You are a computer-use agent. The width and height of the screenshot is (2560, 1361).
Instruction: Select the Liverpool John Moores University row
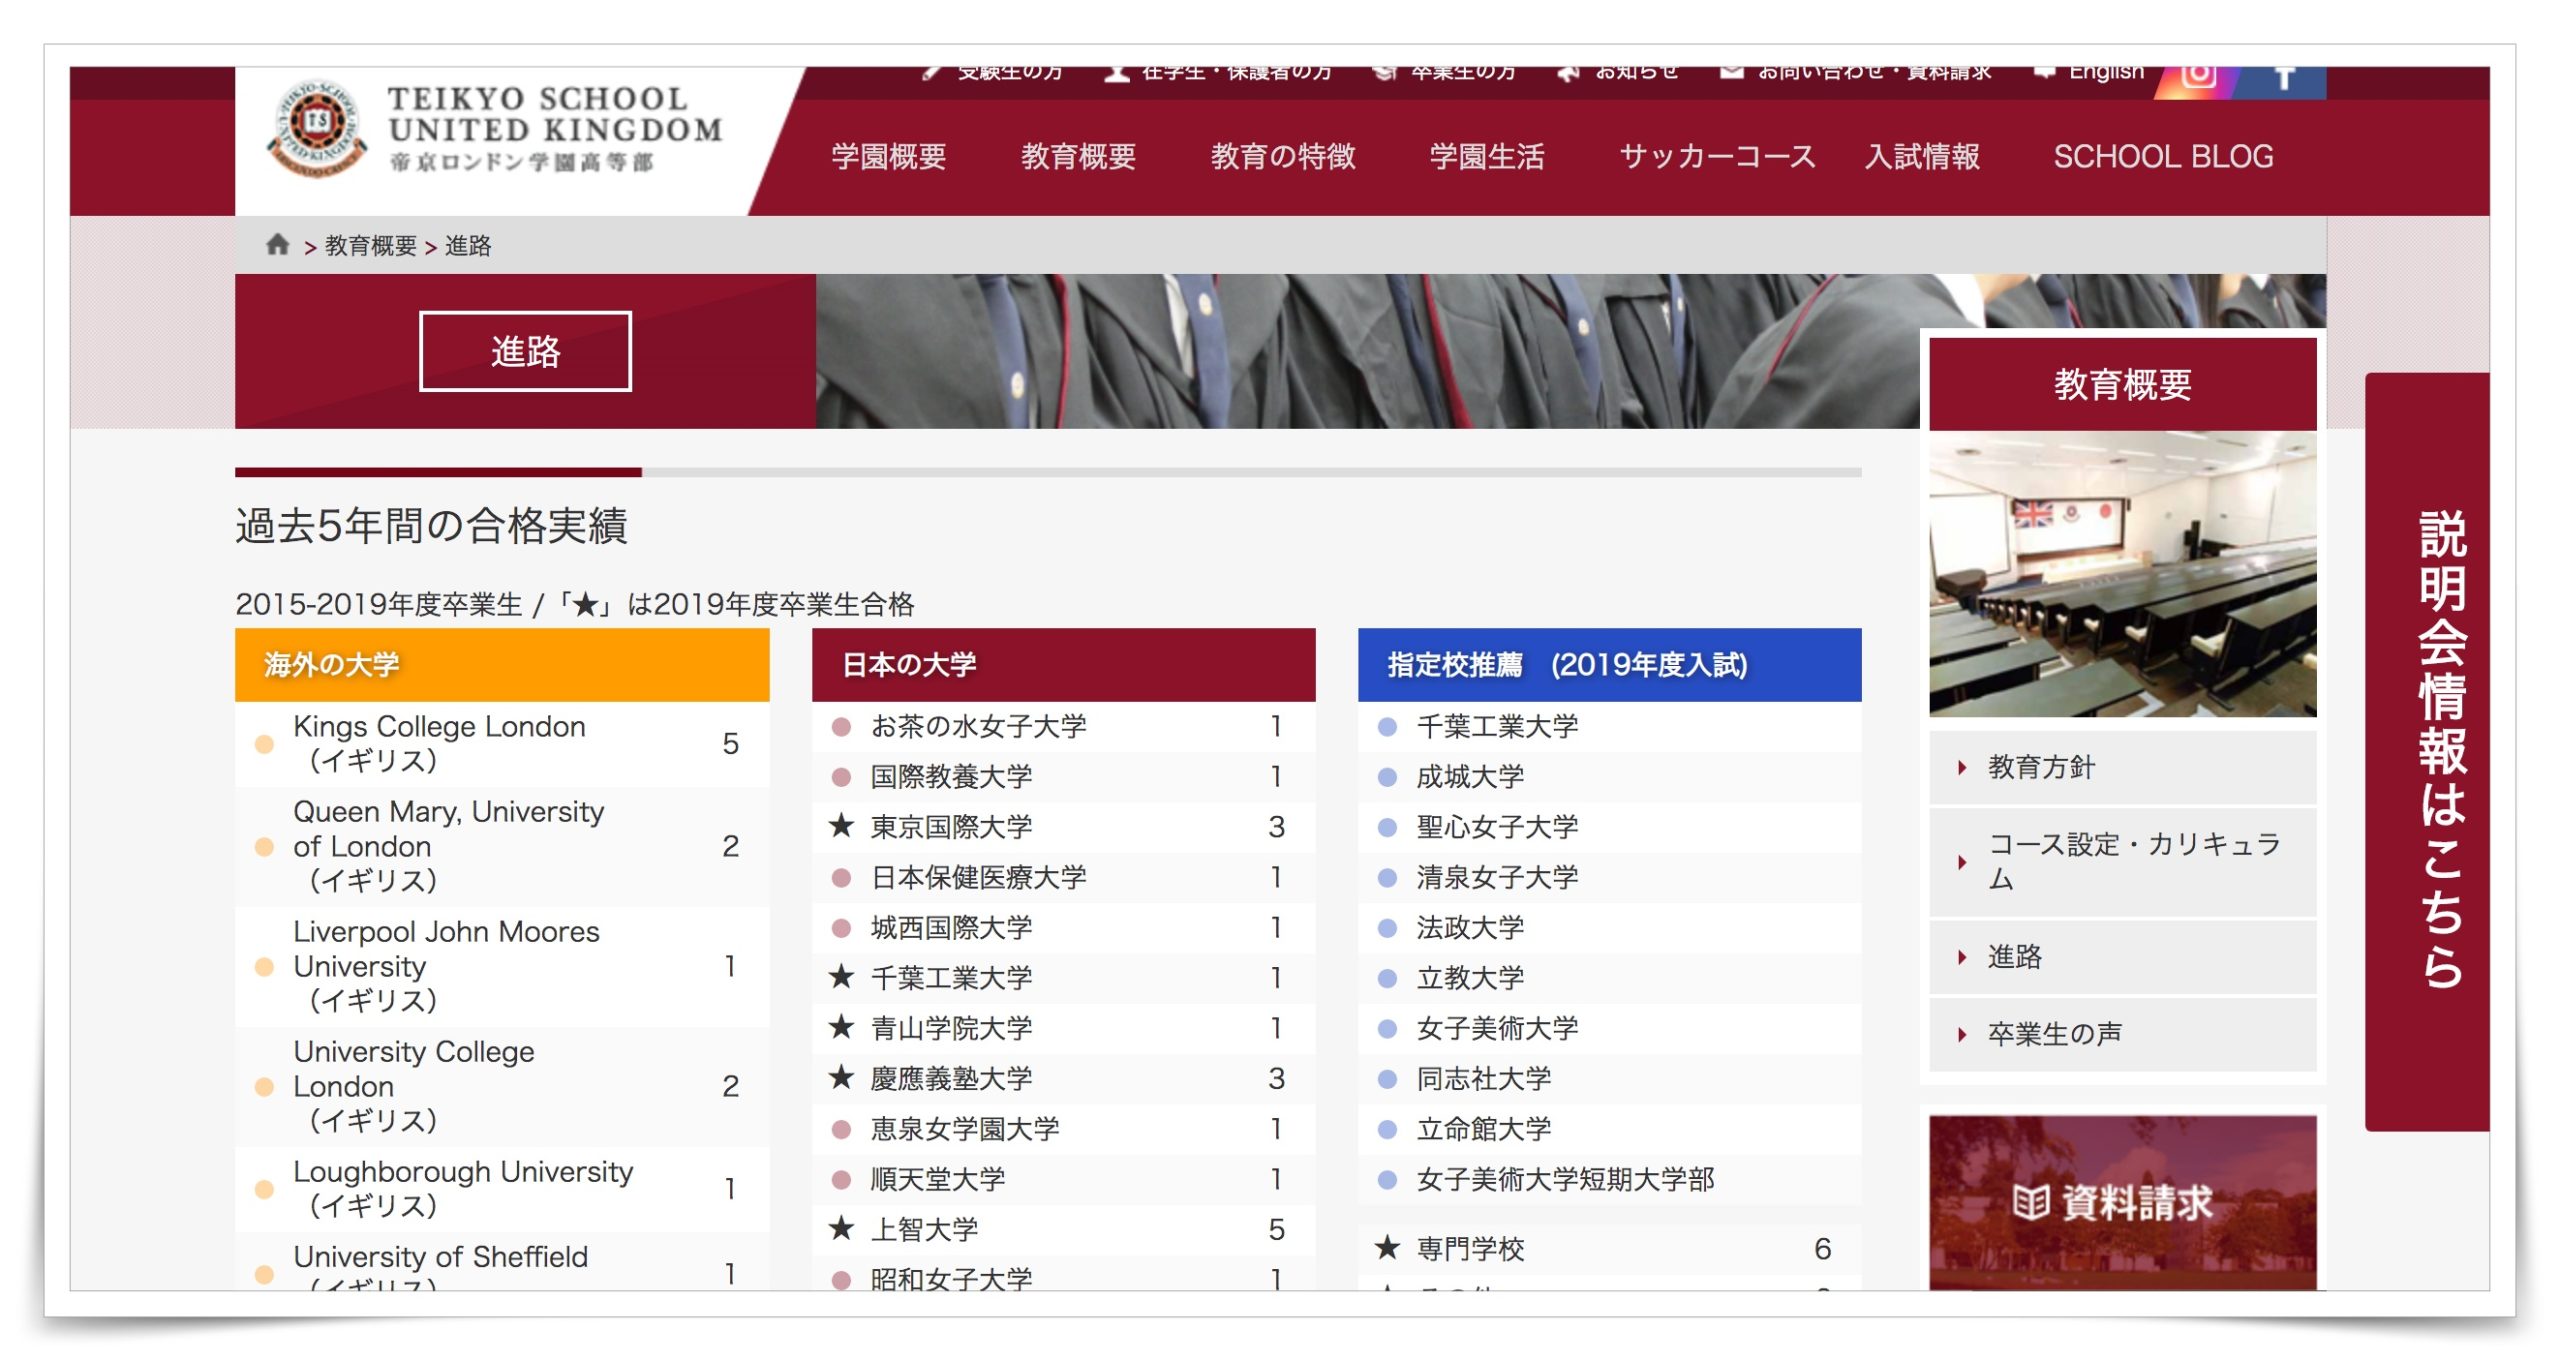(502, 966)
